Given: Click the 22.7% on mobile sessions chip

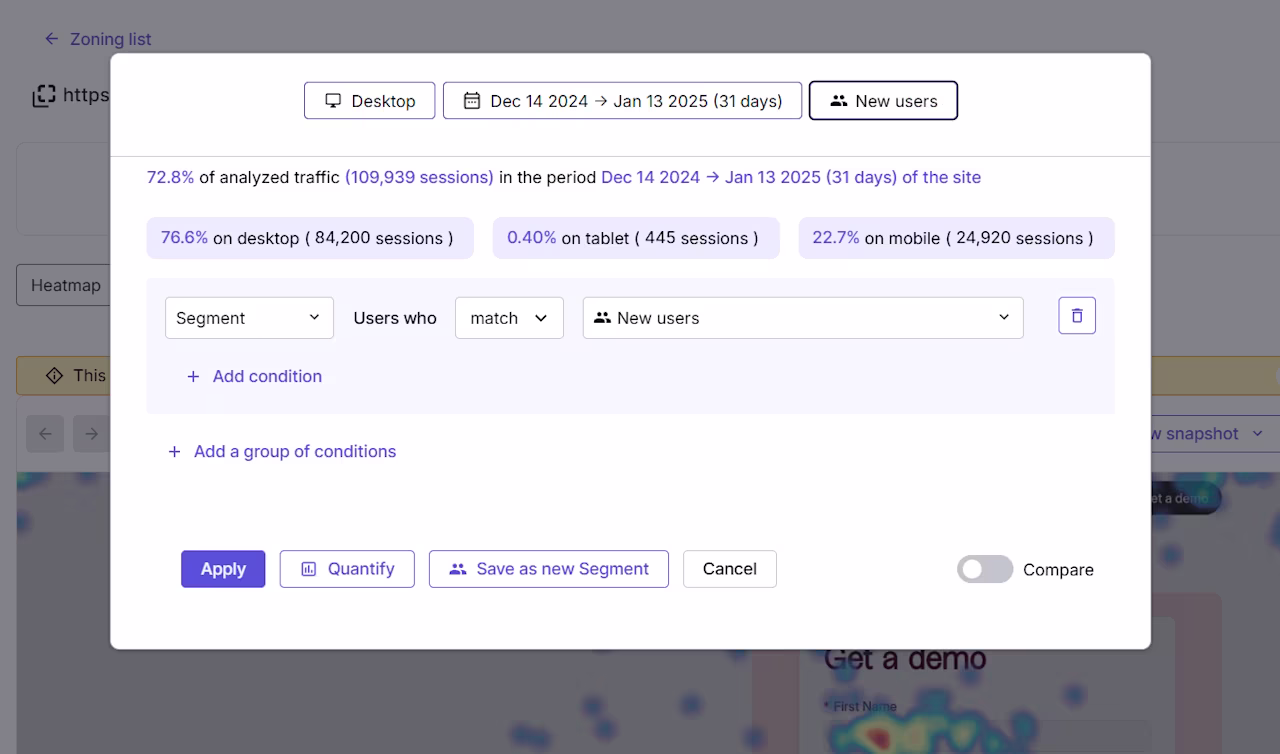Looking at the screenshot, I should (x=956, y=238).
